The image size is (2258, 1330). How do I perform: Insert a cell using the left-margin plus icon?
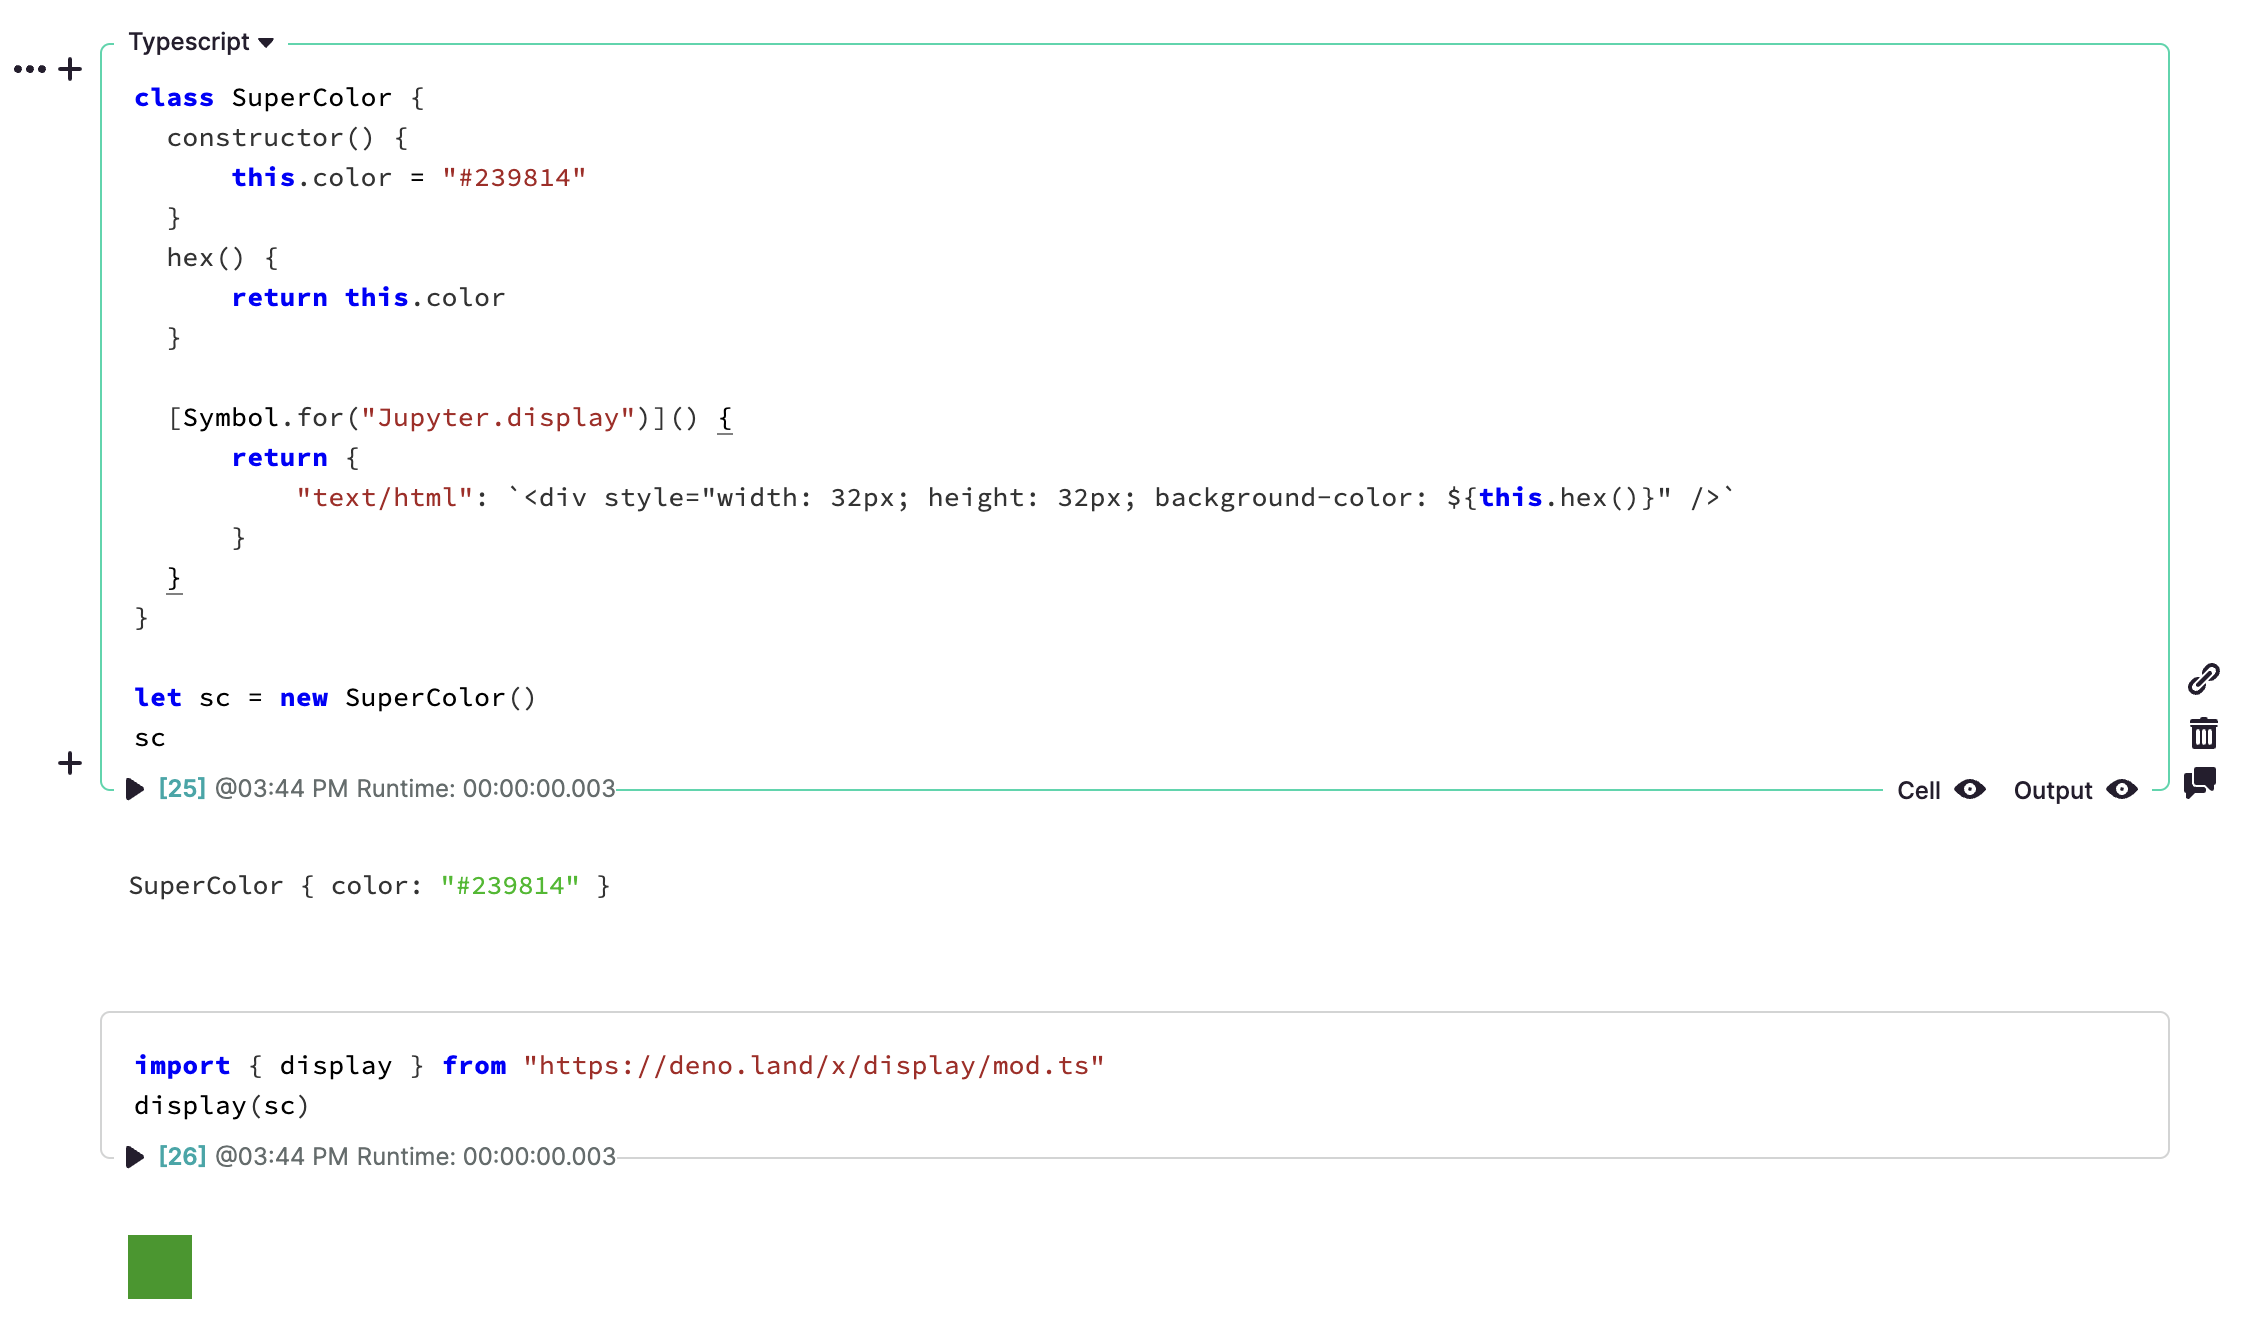point(70,763)
